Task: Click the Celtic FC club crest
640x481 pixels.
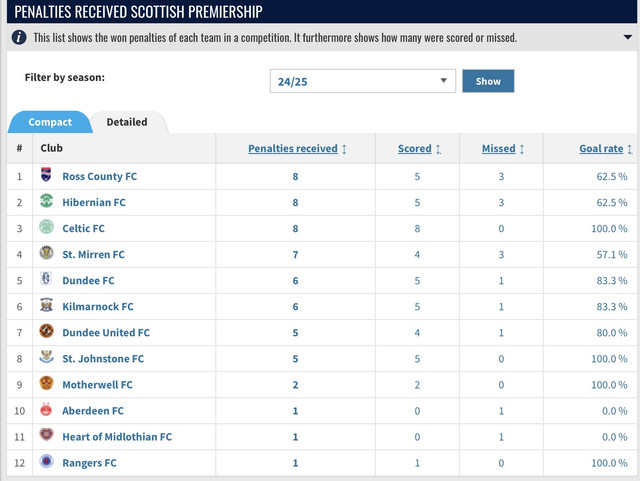Action: pos(46,227)
